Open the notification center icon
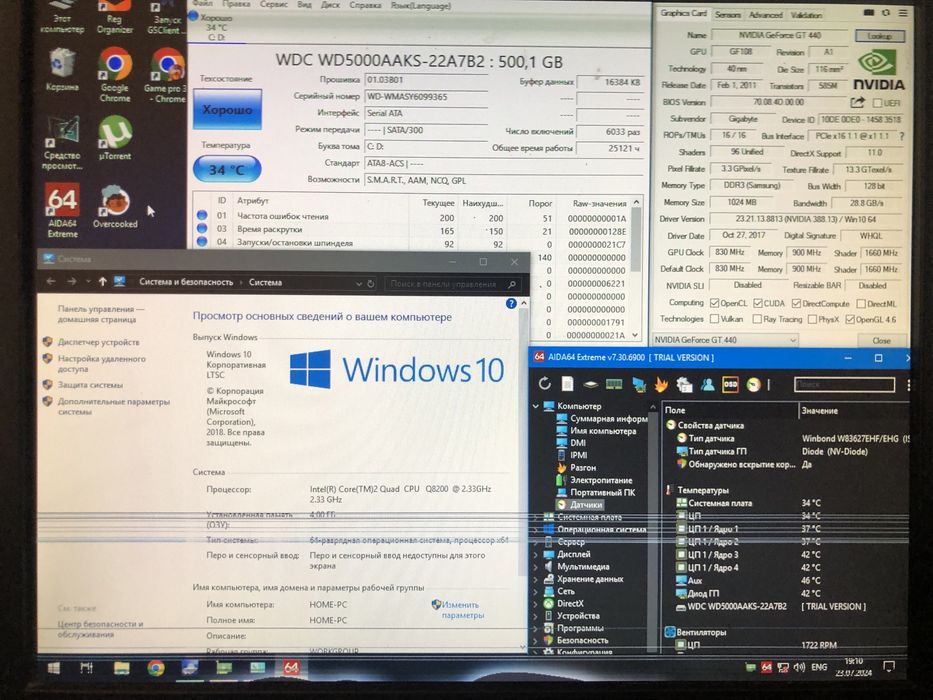The height and width of the screenshot is (700, 933). pos(888,667)
